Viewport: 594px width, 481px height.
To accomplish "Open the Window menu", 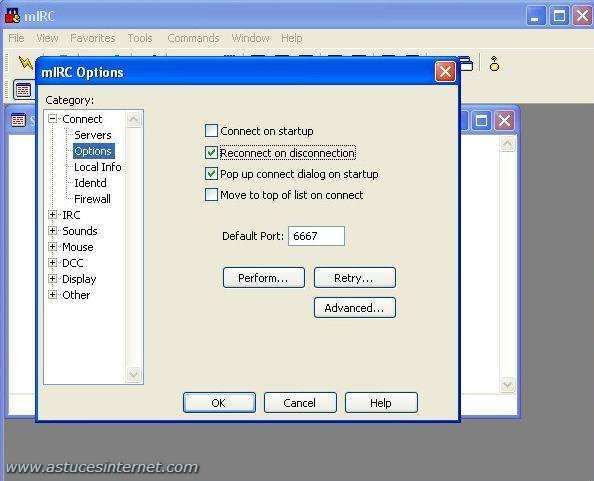I will pos(250,38).
